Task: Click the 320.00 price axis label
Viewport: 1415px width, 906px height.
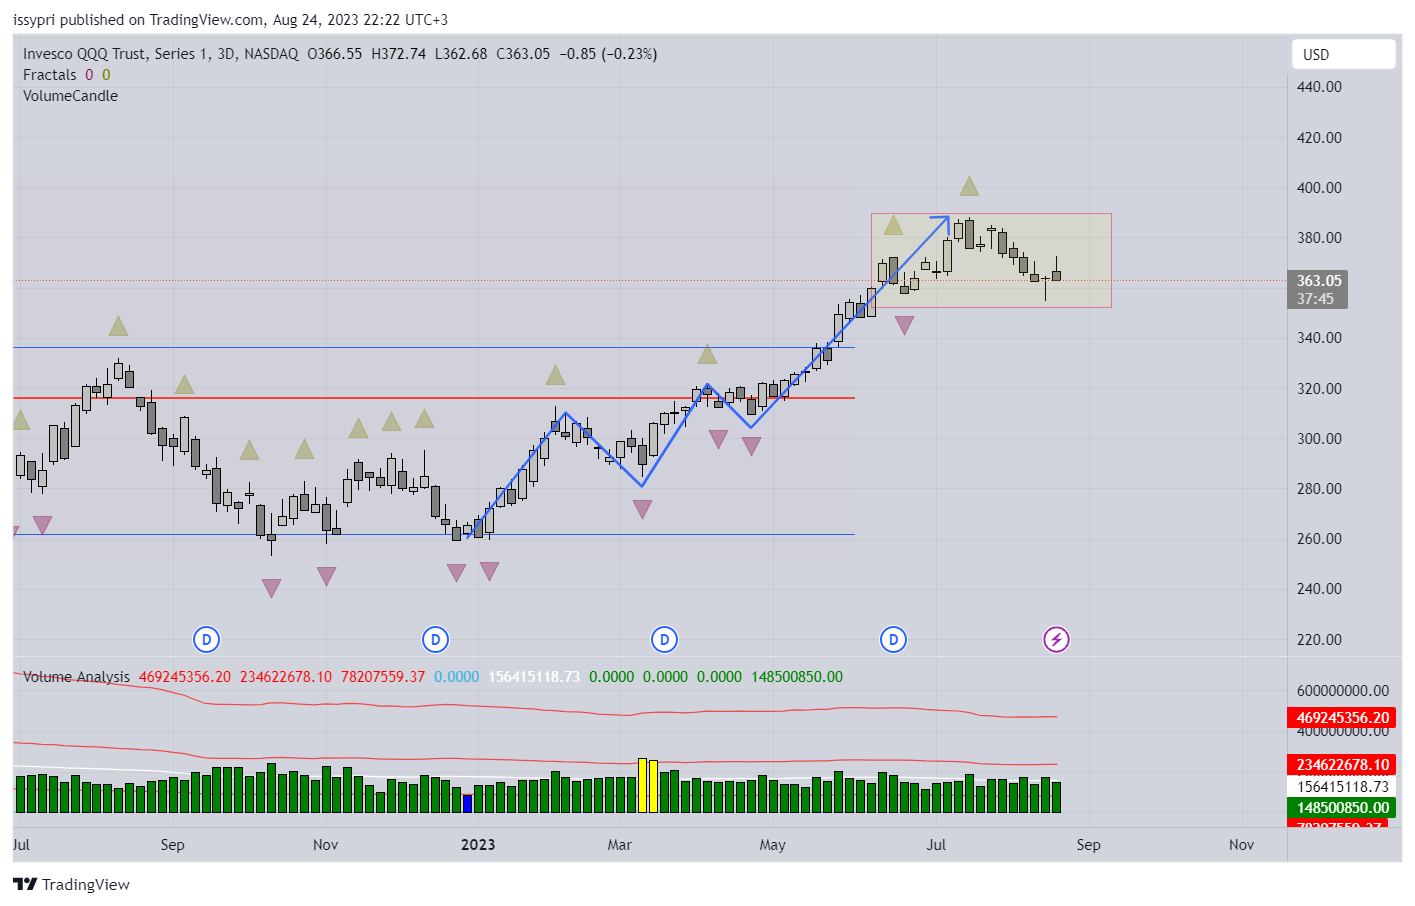Action: (x=1319, y=388)
